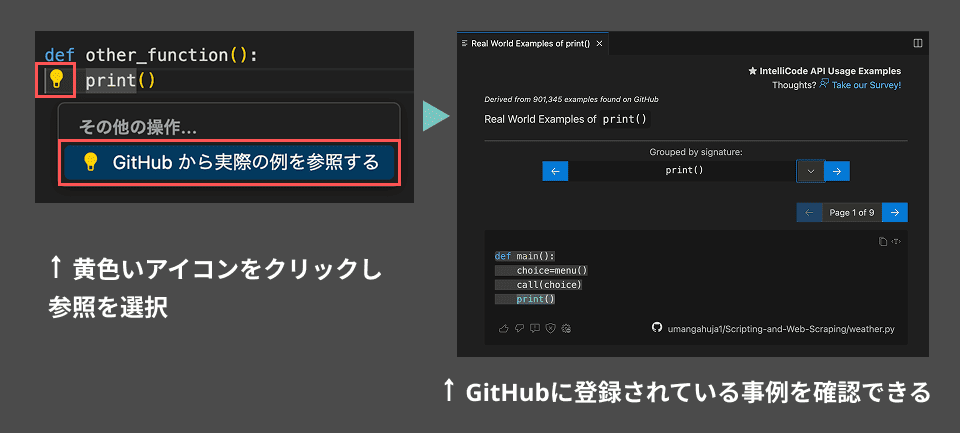960x433 pixels.
Task: Click the comment feedback icon below the example
Action: tap(534, 328)
